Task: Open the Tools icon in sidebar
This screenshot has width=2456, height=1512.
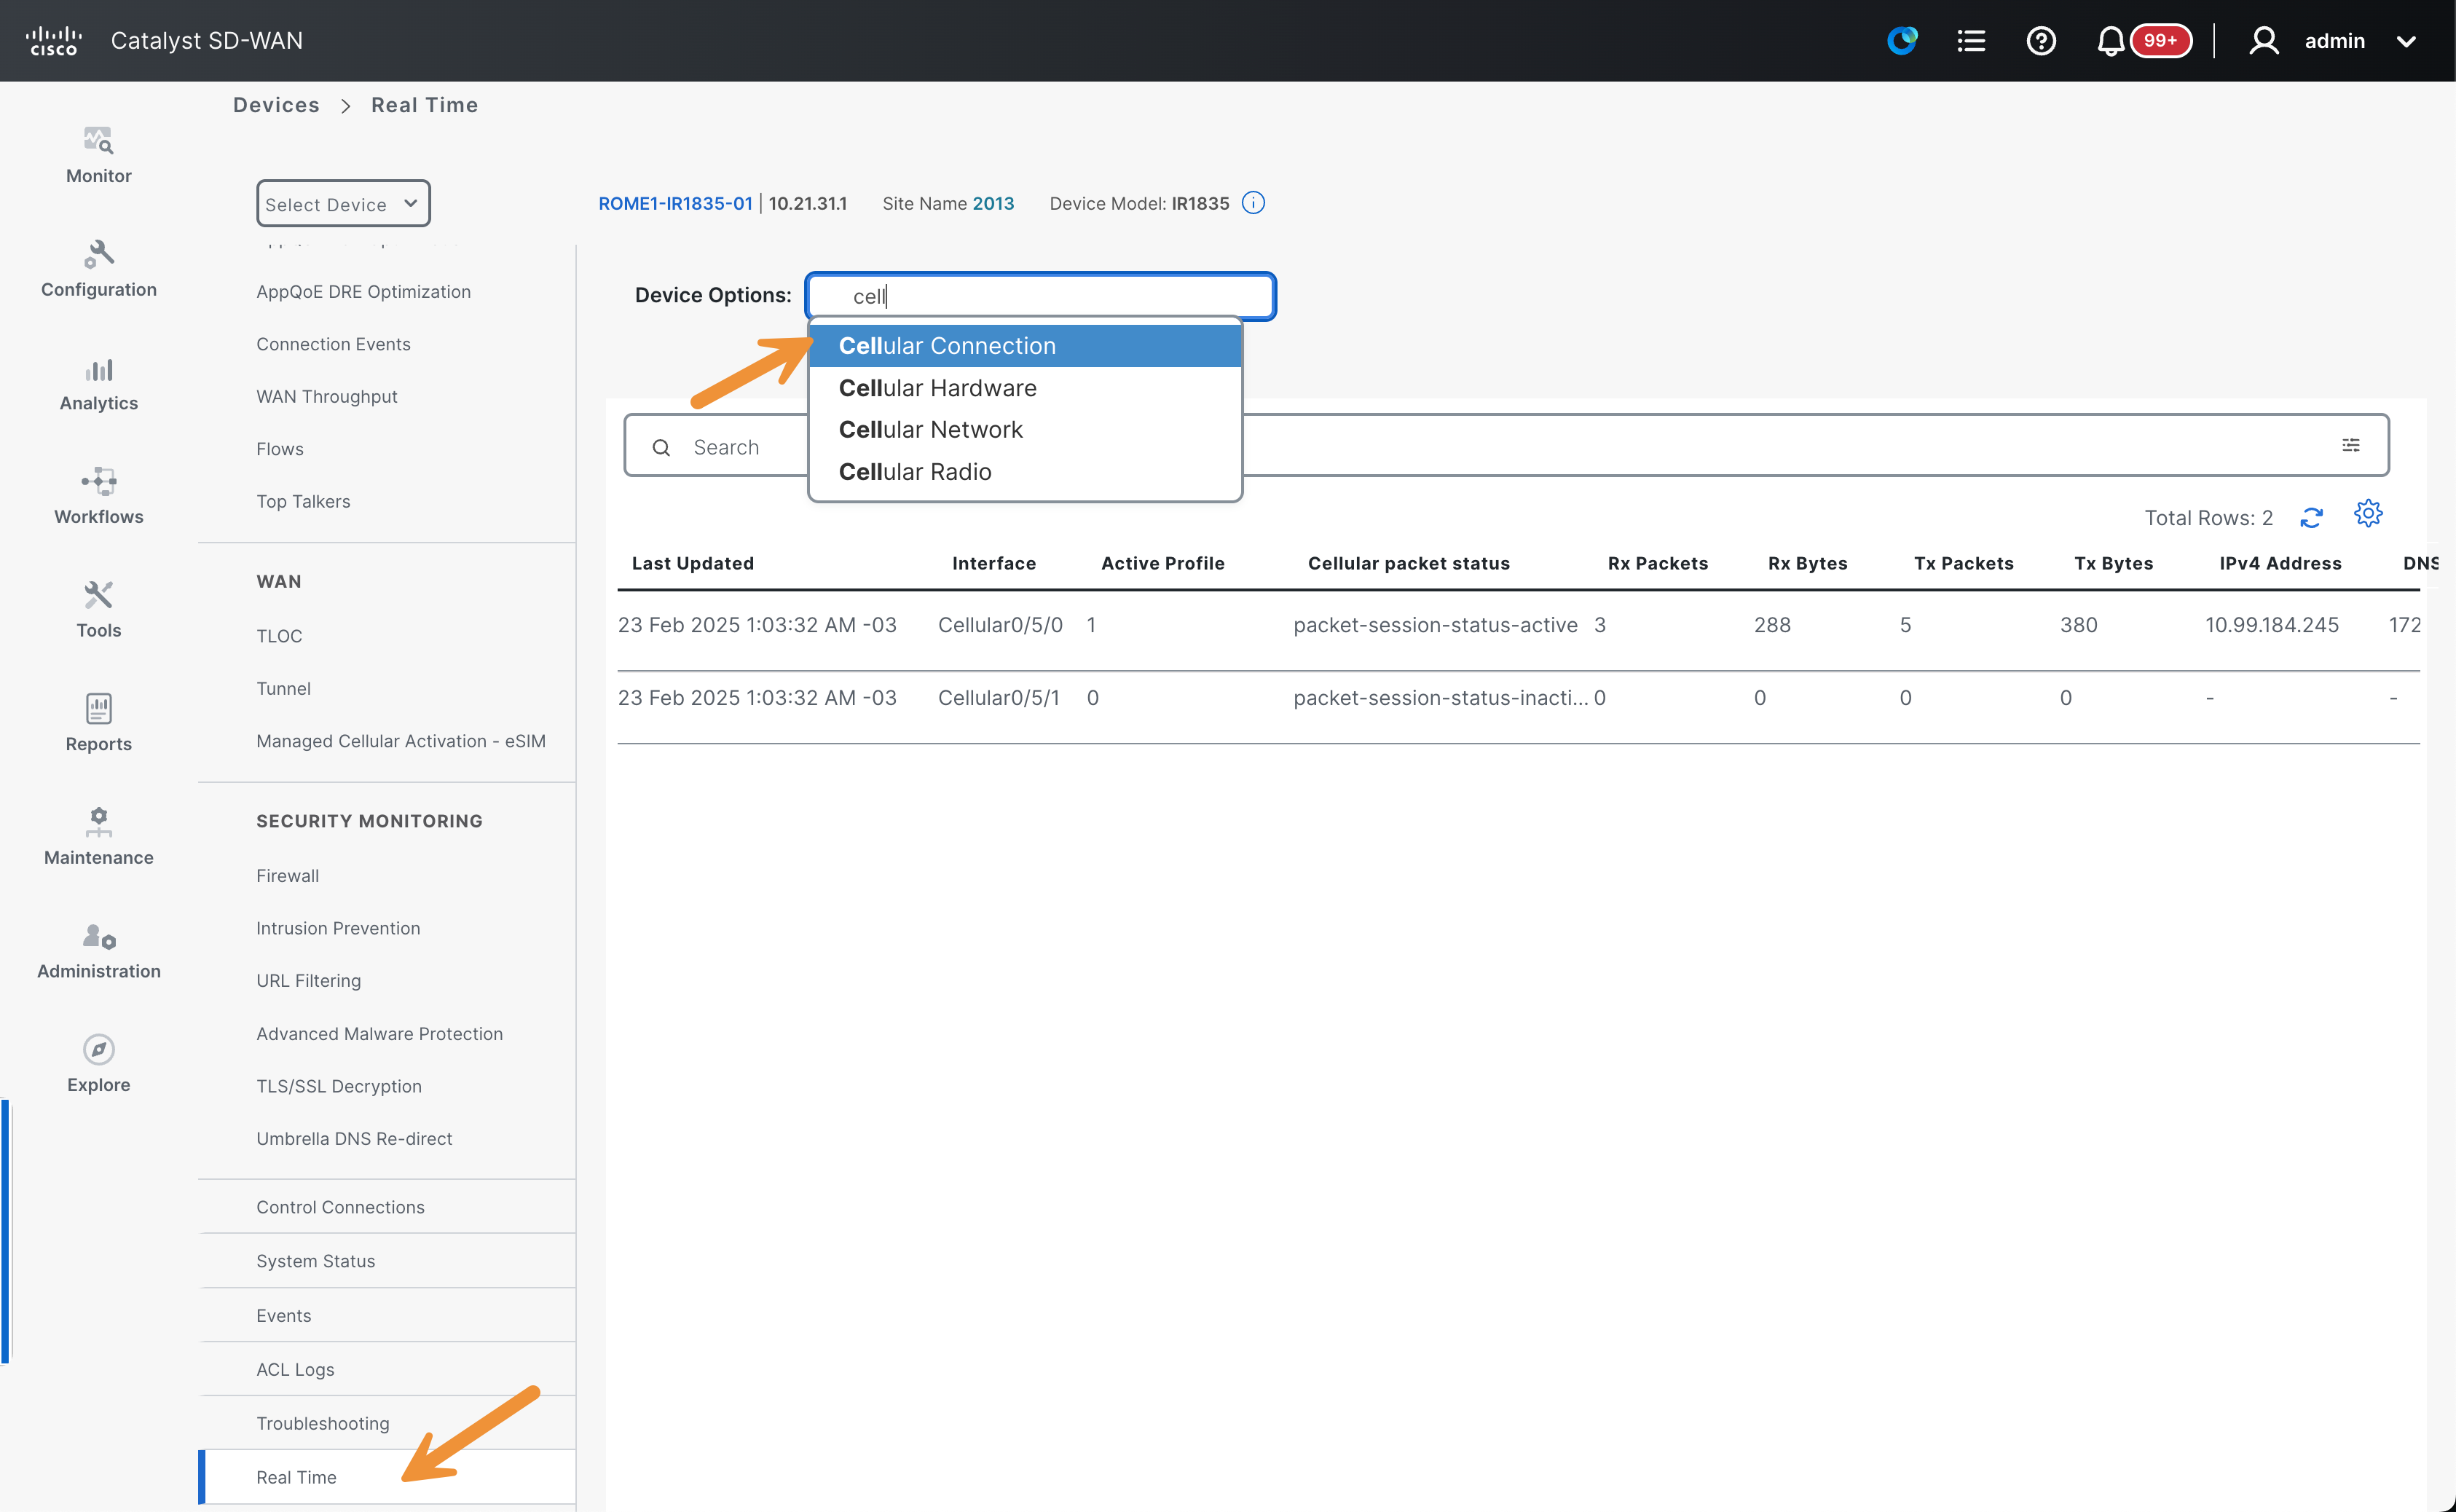Action: [98, 595]
